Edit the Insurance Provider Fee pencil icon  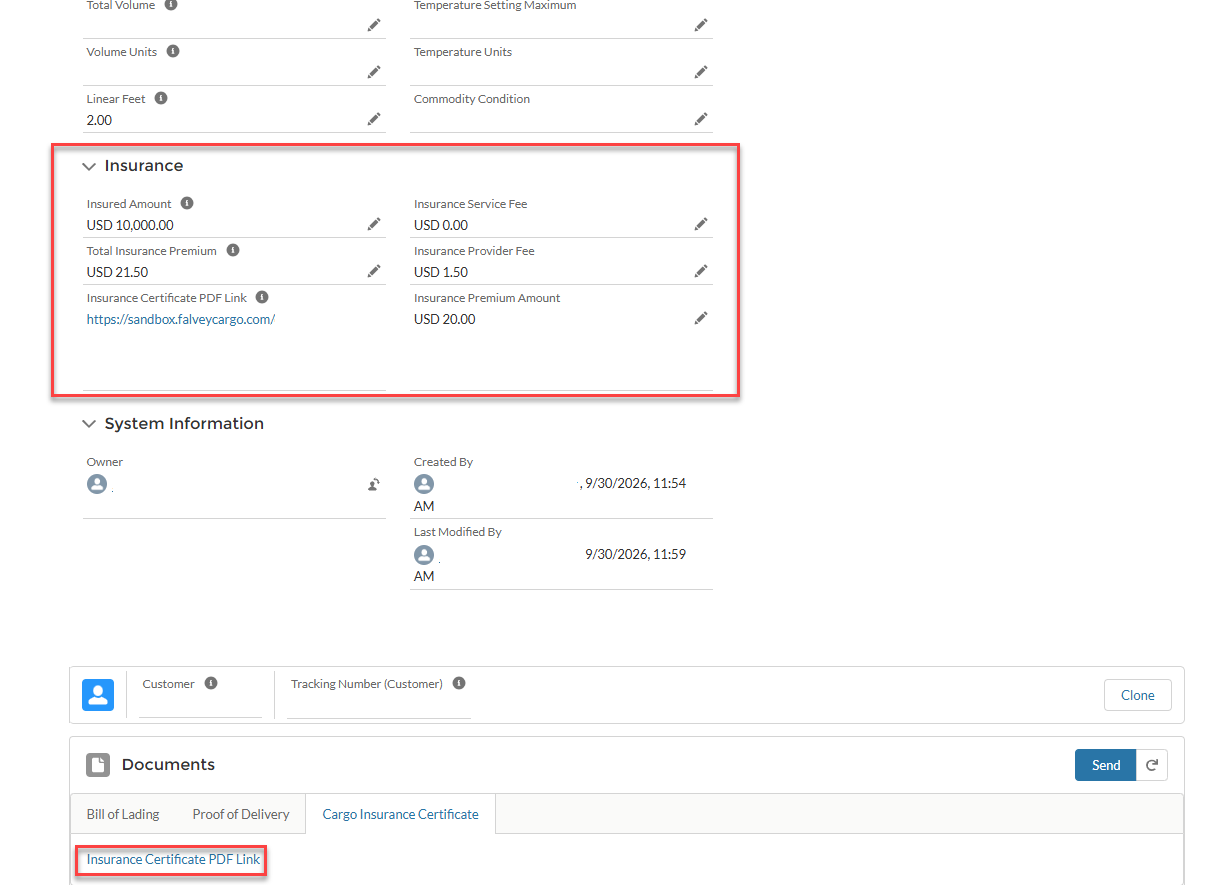pos(701,271)
